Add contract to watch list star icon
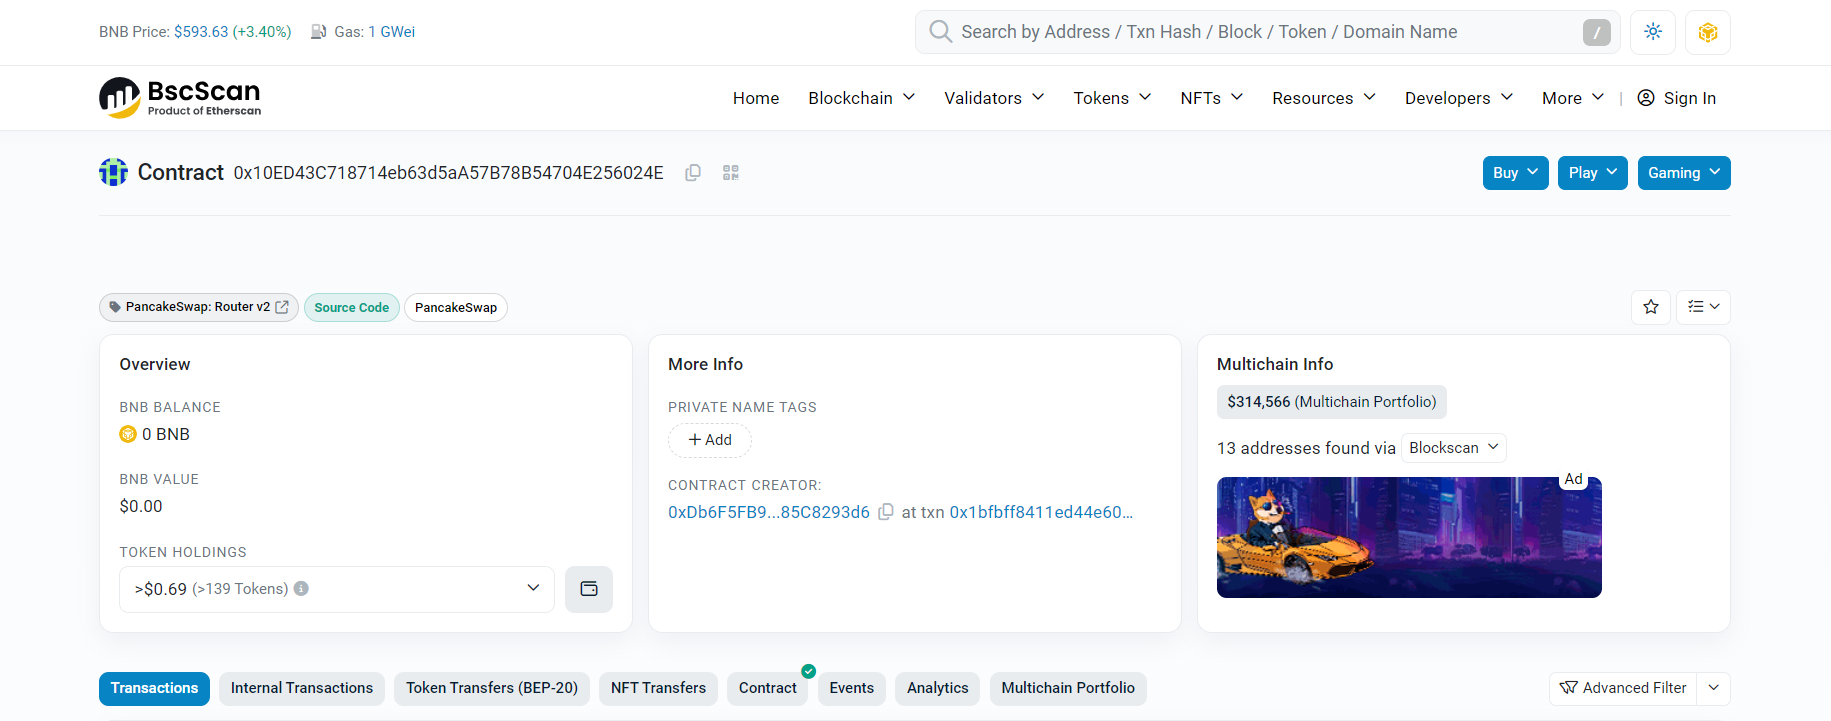Screen dimensions: 1831x721 point(1651,307)
